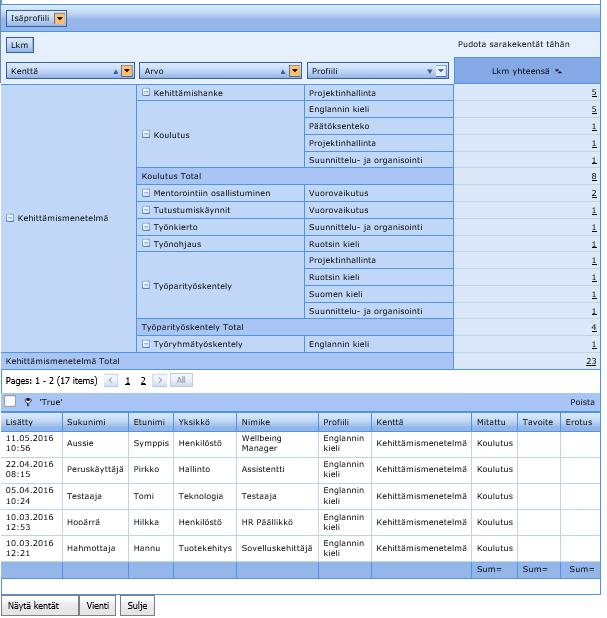The width and height of the screenshot is (607, 618).
Task: Click the filter funnel icon
Action: click(28, 402)
